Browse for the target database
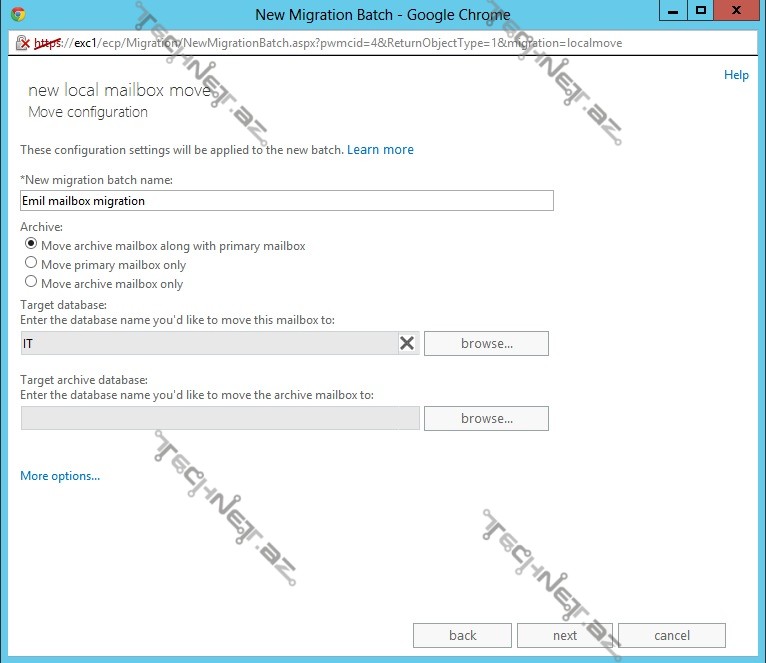Image resolution: width=766 pixels, height=663 pixels. (x=486, y=343)
